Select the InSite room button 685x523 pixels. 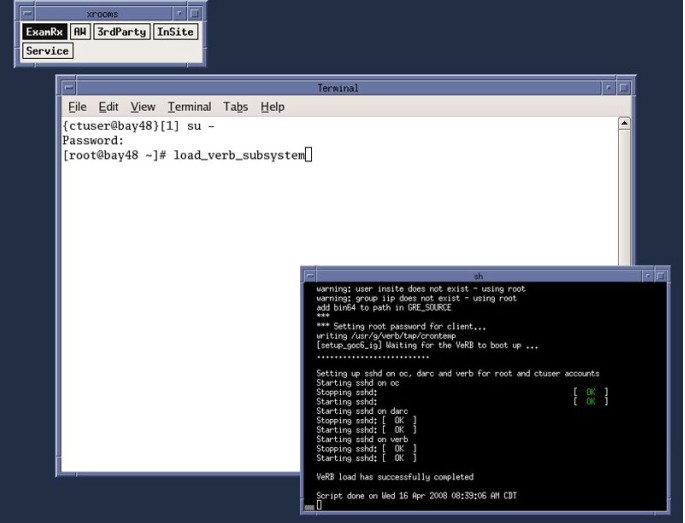pos(175,32)
